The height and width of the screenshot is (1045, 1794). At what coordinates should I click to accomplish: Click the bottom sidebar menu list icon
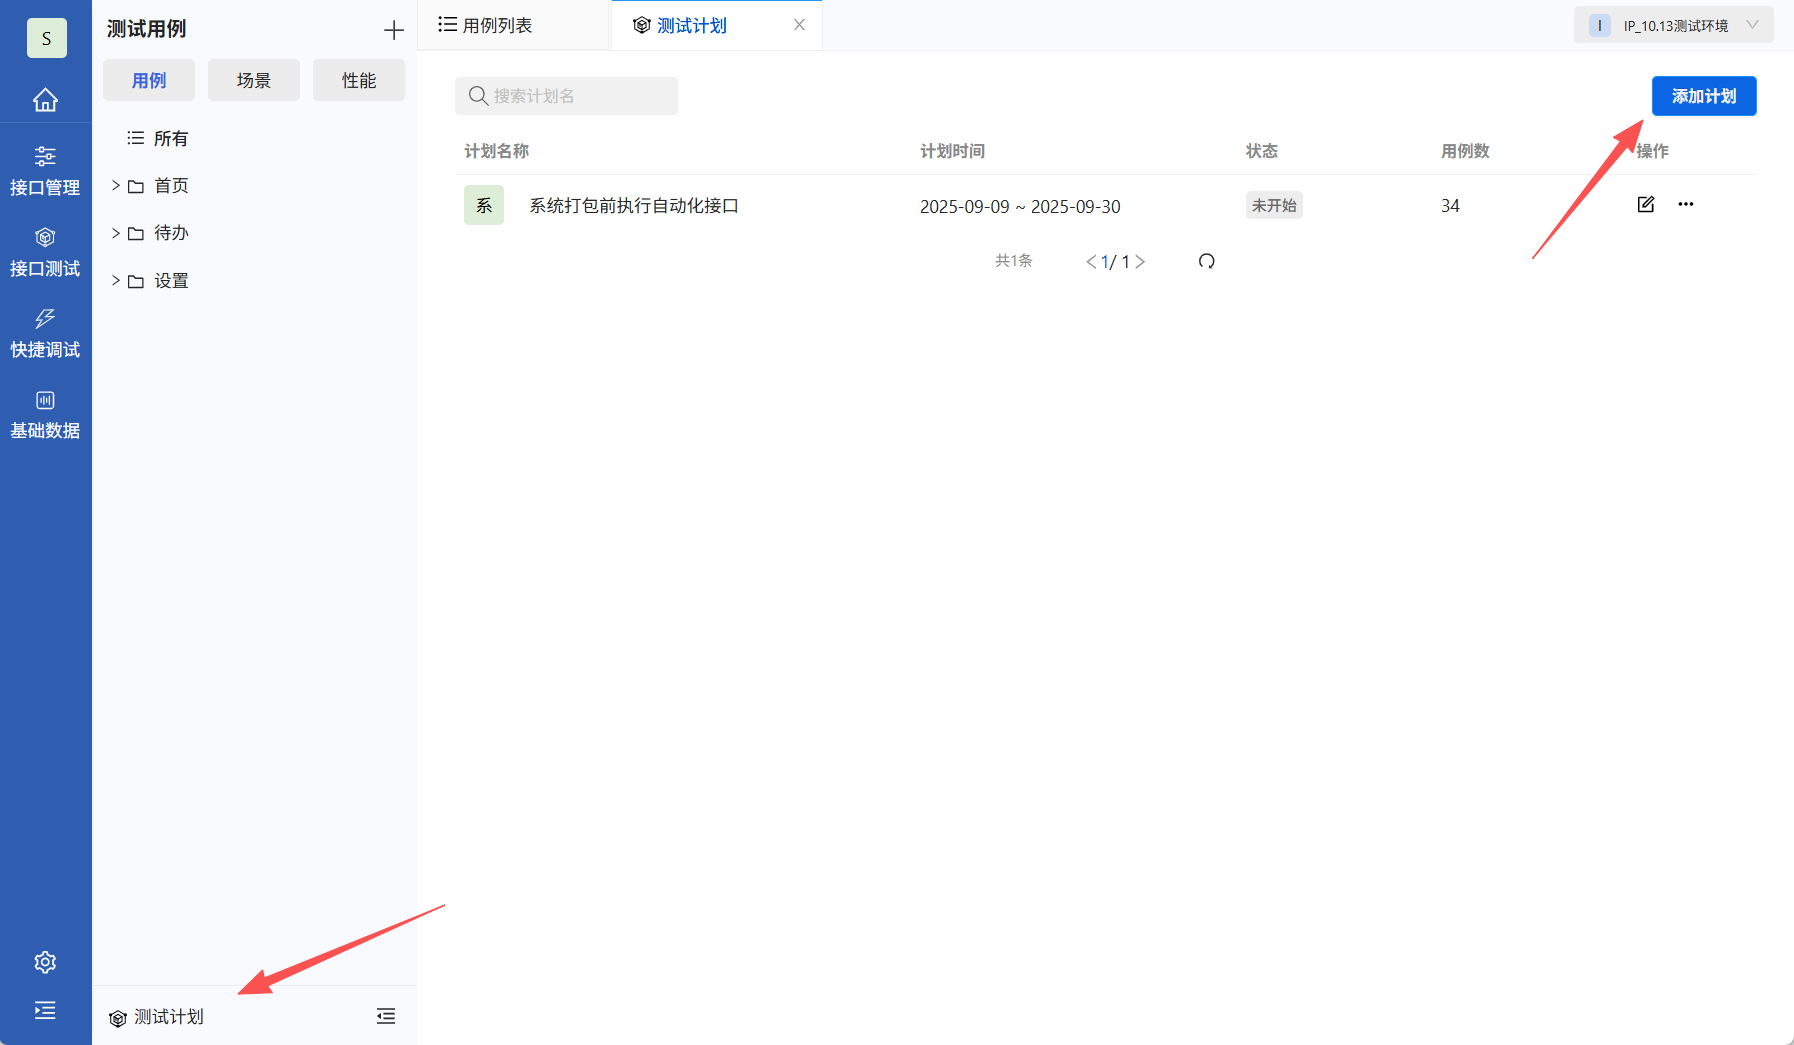click(45, 1010)
